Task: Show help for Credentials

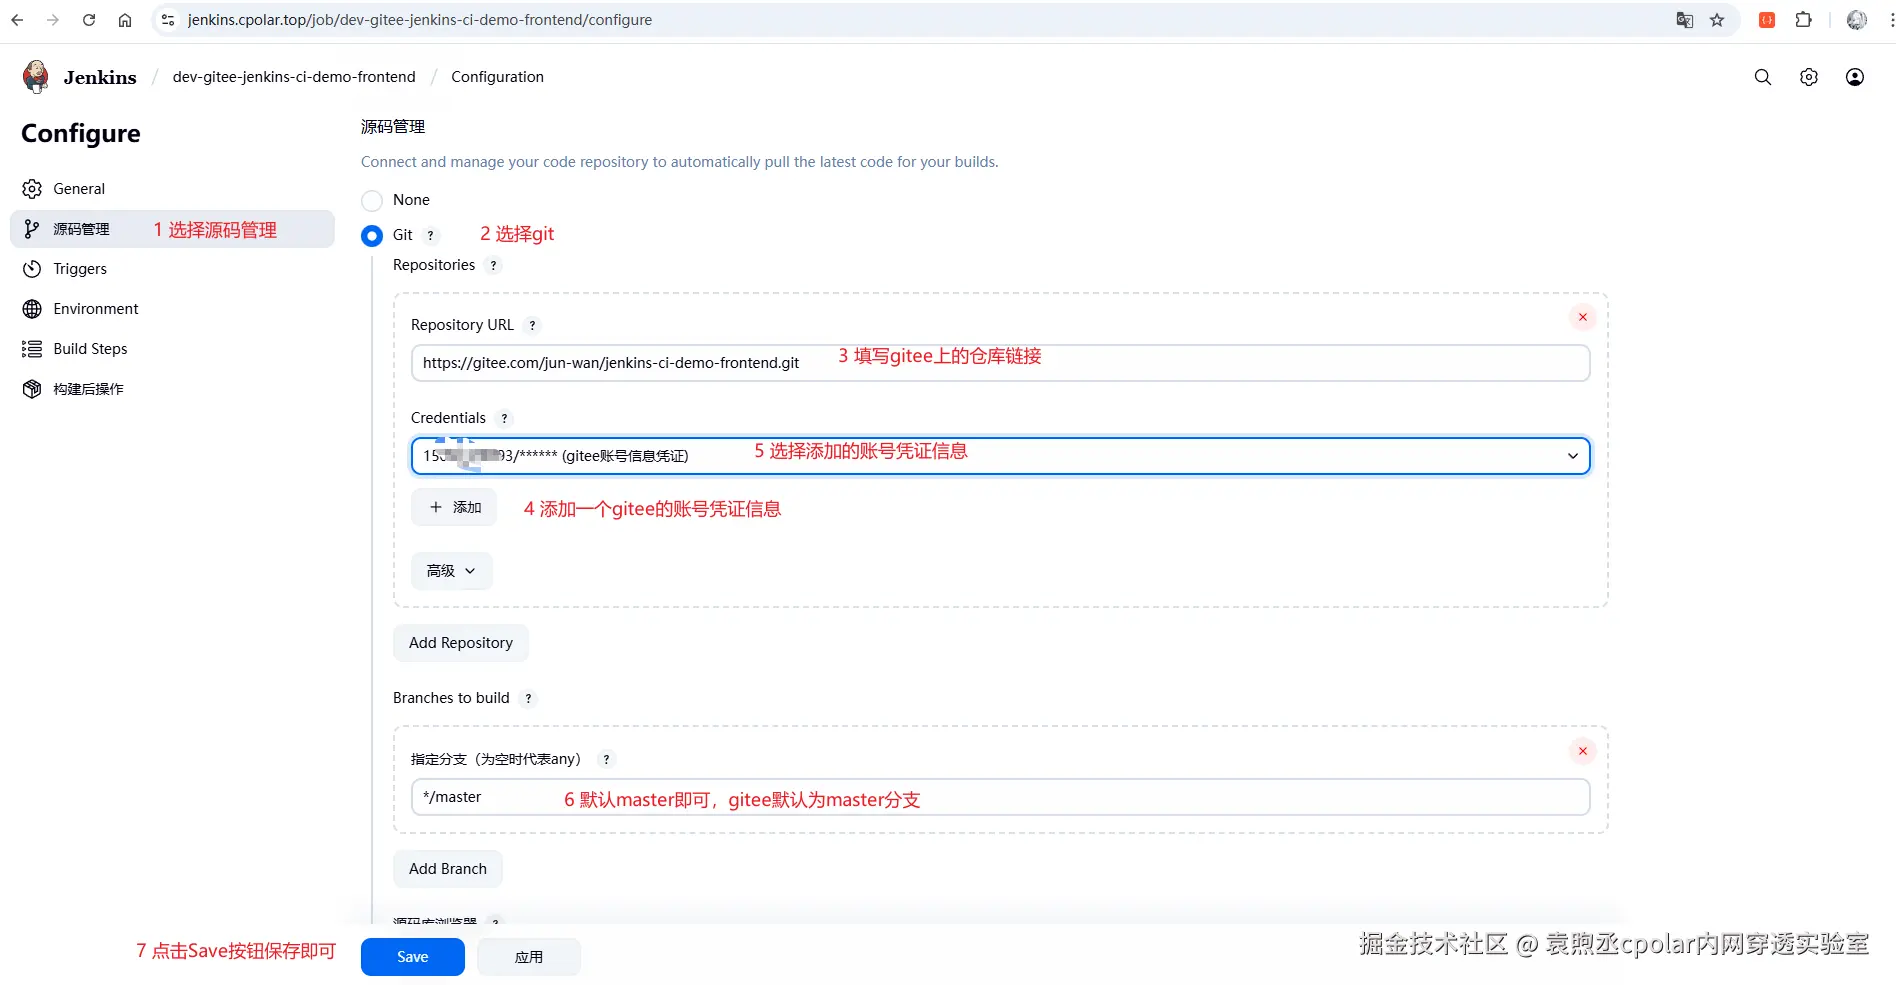Action: point(504,419)
